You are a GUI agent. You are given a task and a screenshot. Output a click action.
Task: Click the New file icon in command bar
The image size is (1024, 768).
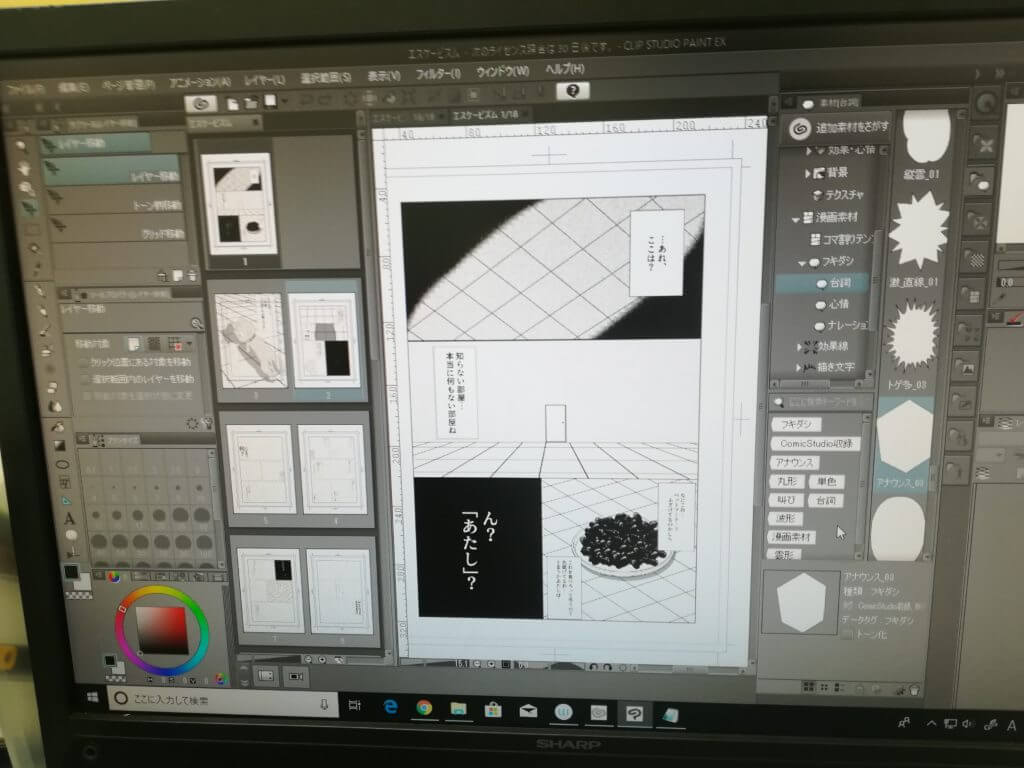click(x=232, y=103)
